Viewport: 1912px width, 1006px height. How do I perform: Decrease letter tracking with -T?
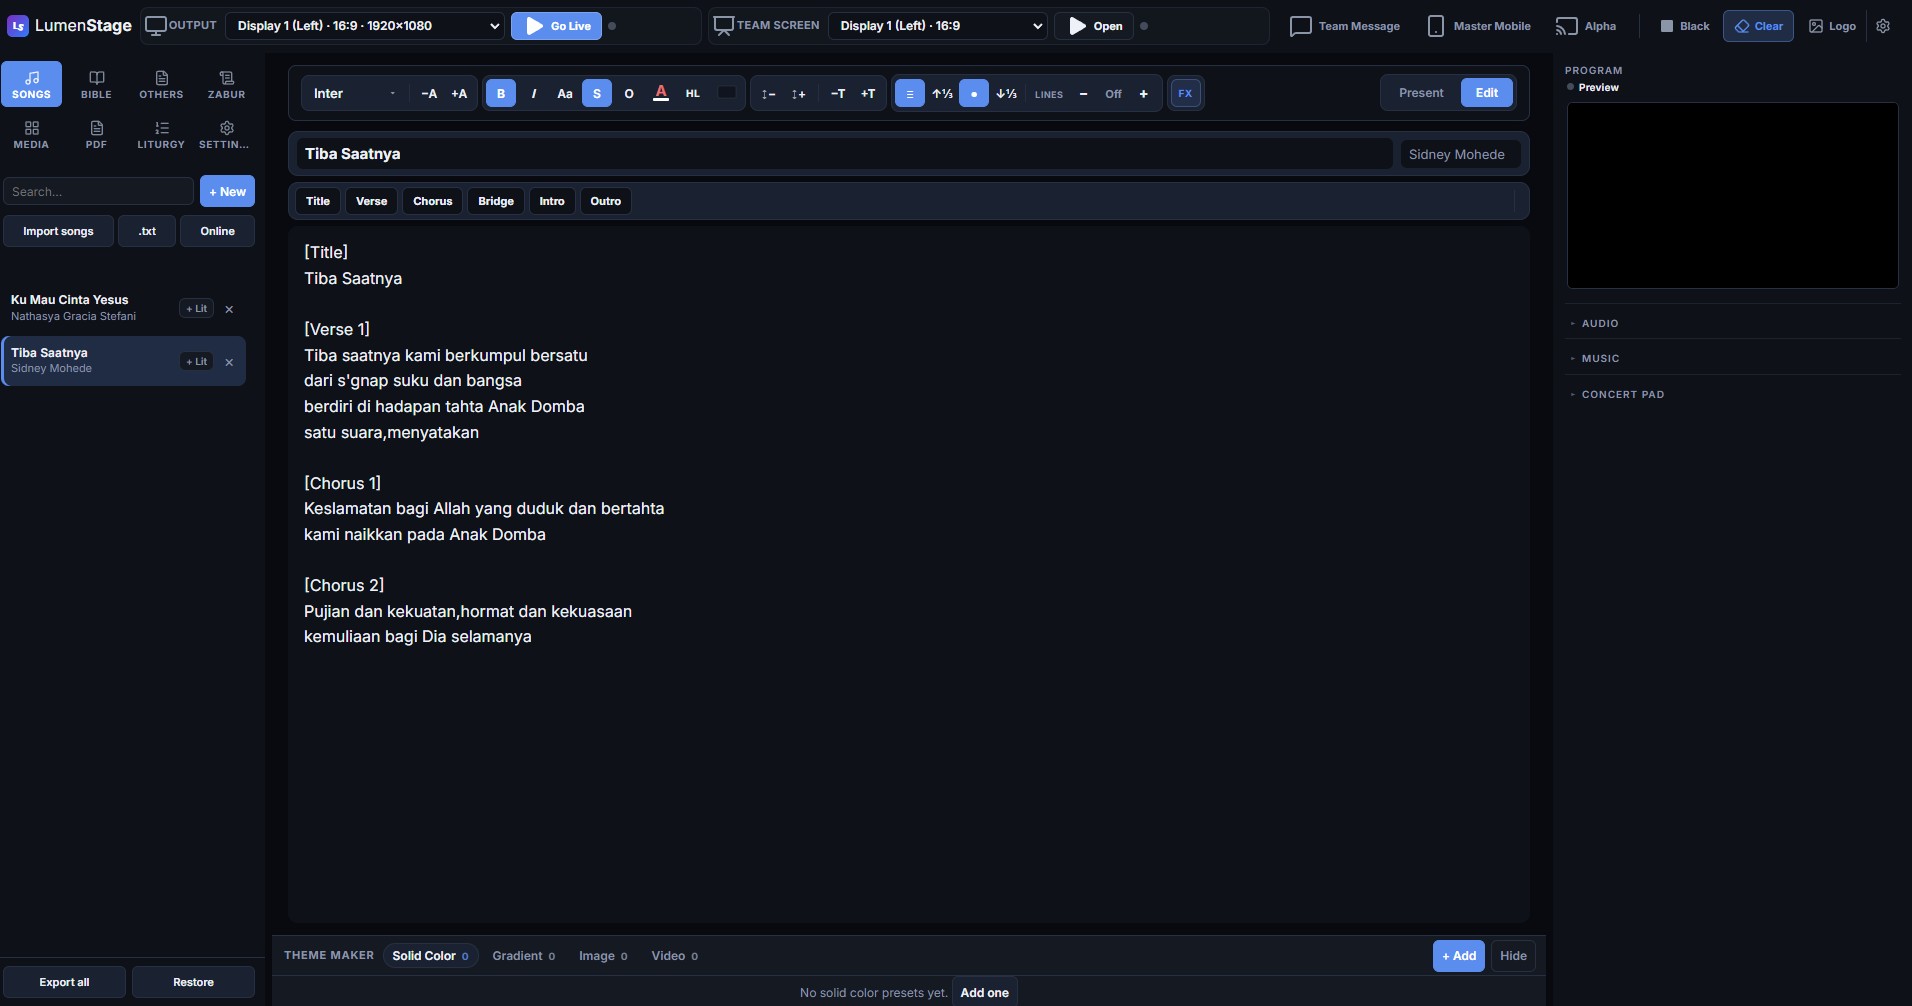[x=838, y=94]
